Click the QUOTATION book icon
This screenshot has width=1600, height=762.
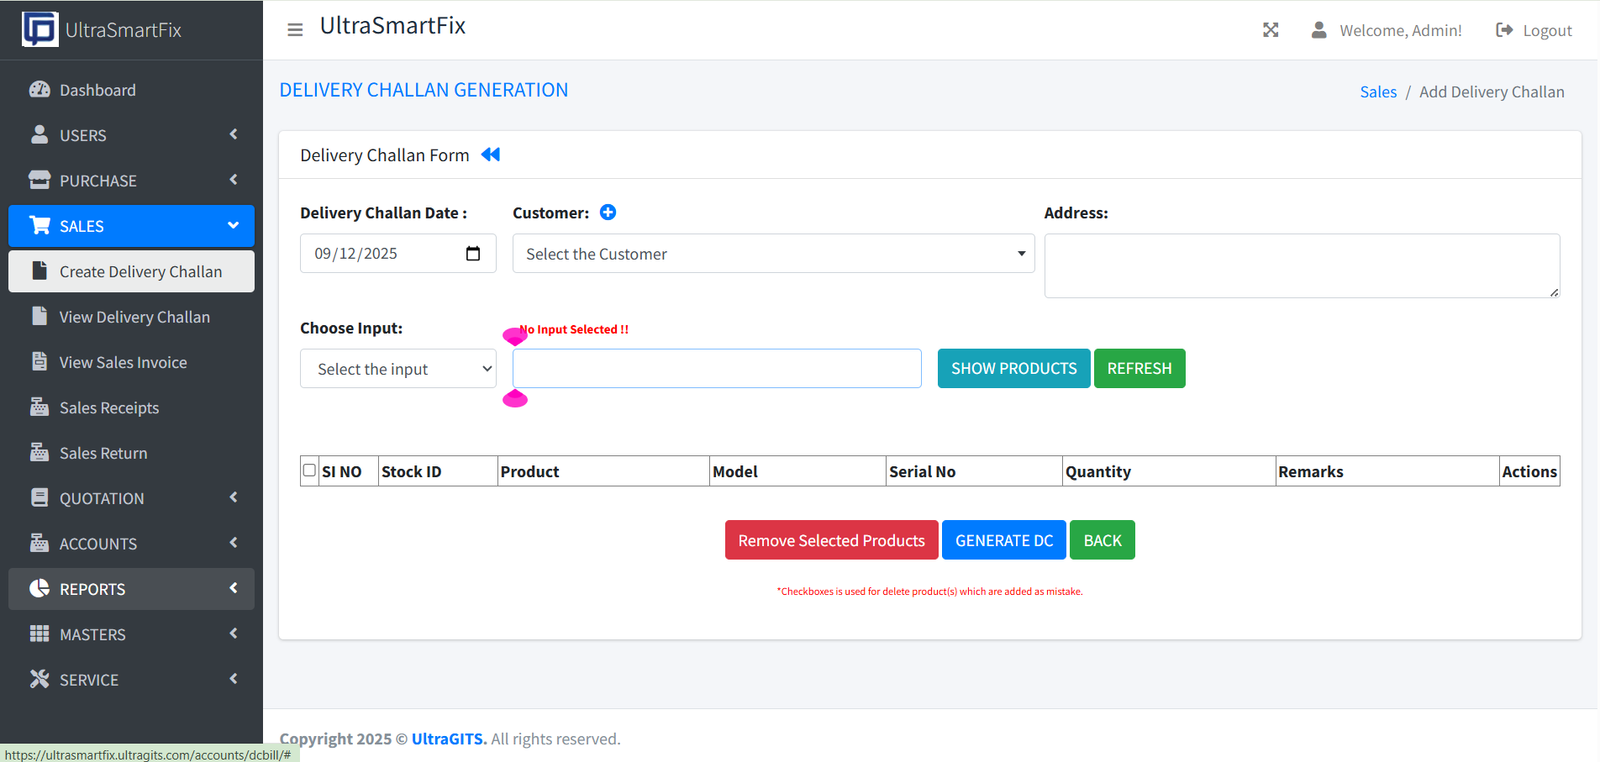click(40, 497)
